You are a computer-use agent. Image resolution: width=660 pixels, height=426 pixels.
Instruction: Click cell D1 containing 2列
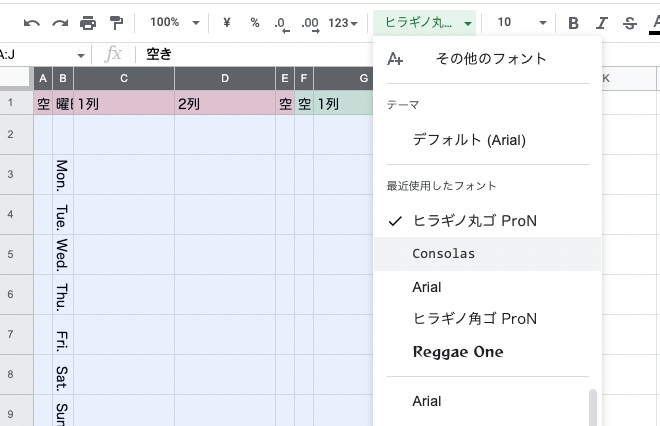coord(225,103)
